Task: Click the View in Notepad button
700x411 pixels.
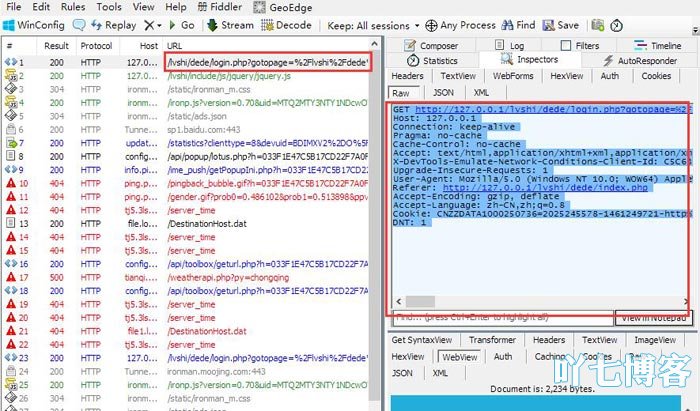Action: click(654, 318)
